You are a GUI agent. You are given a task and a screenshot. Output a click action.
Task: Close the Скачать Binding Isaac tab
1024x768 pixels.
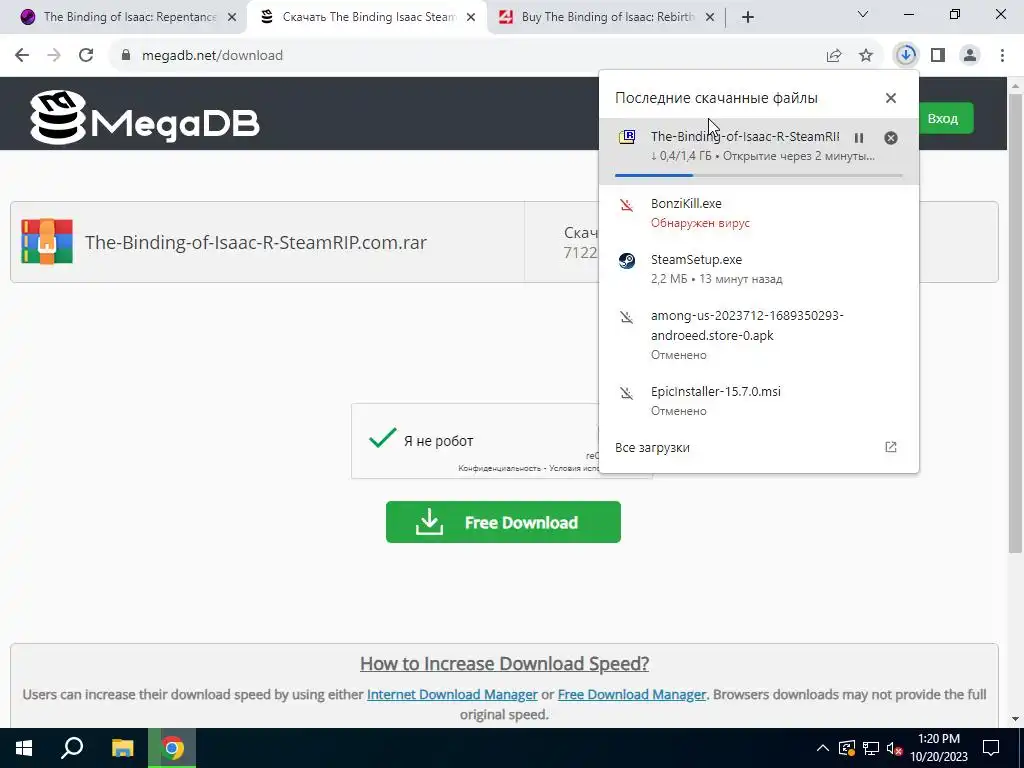point(471,17)
